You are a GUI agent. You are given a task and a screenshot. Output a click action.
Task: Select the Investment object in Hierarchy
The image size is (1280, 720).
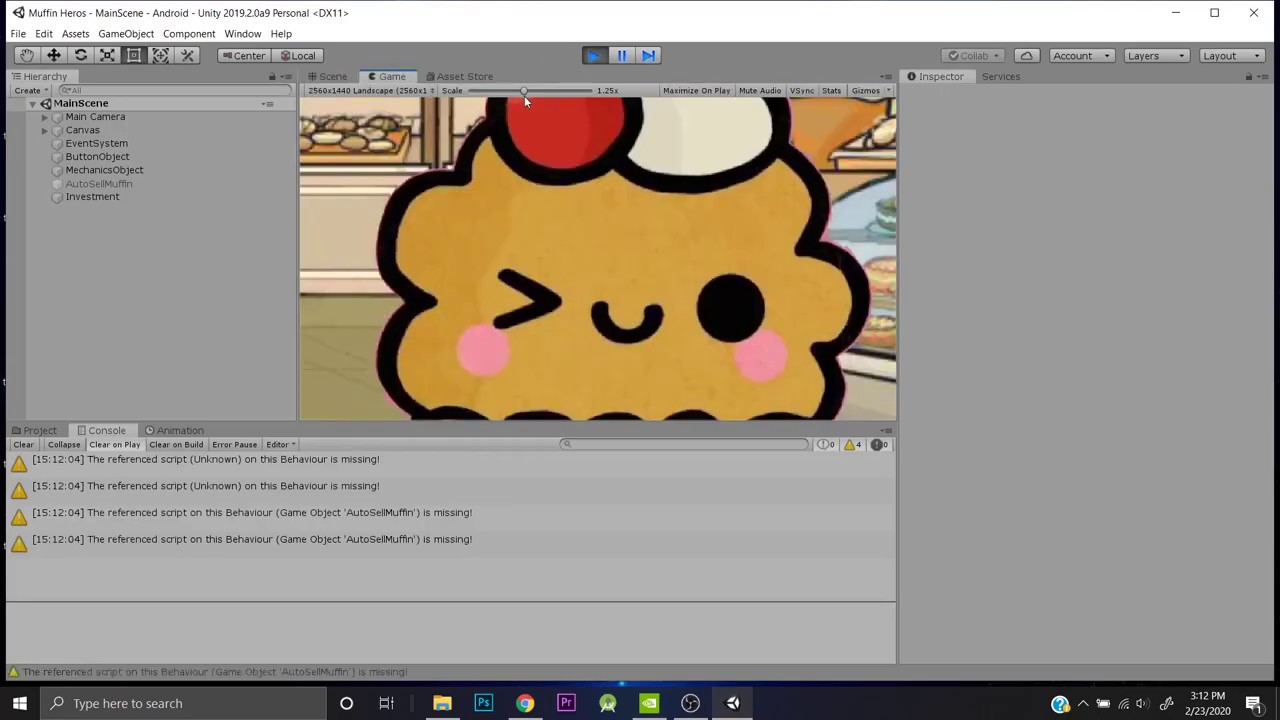[92, 197]
